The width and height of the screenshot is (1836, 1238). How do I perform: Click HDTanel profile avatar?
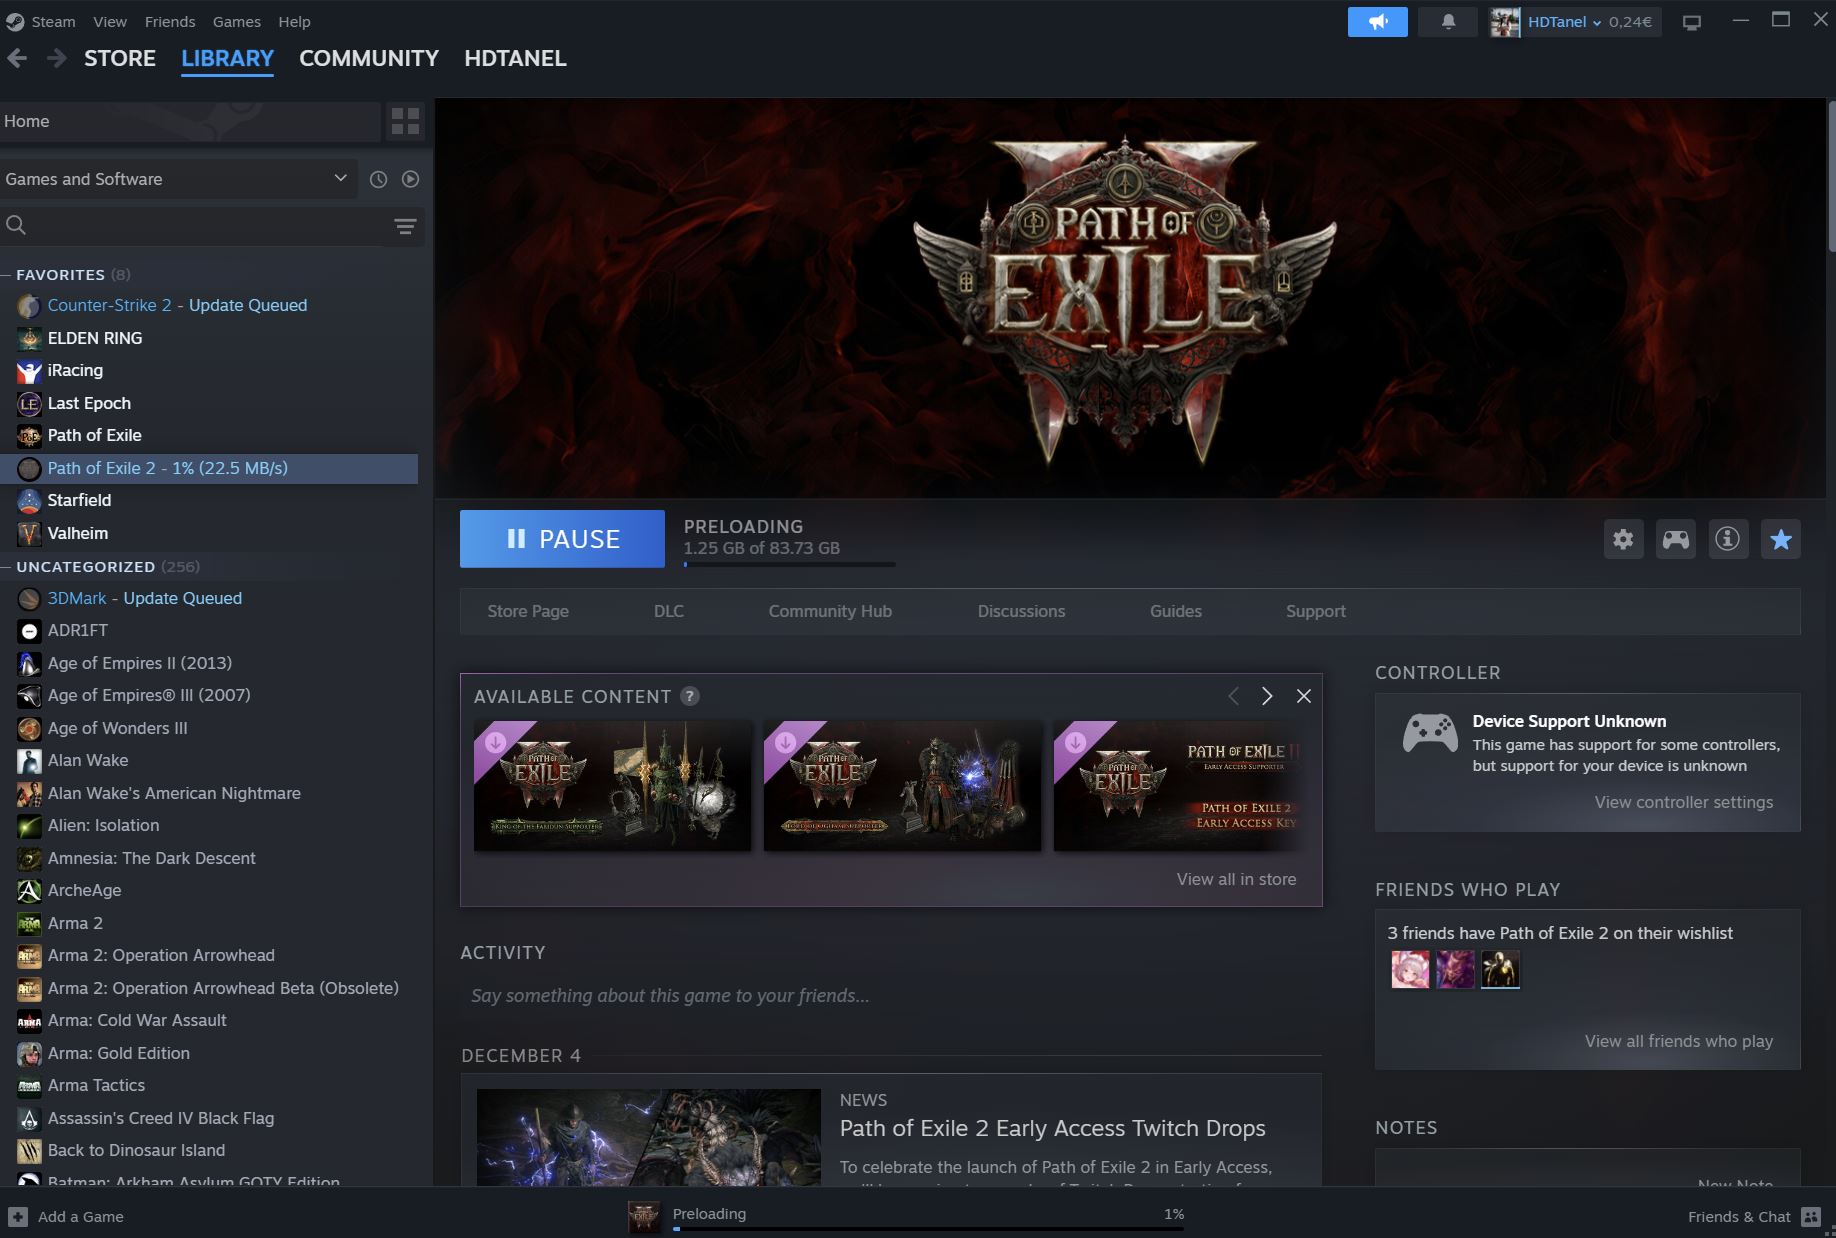click(x=1505, y=22)
